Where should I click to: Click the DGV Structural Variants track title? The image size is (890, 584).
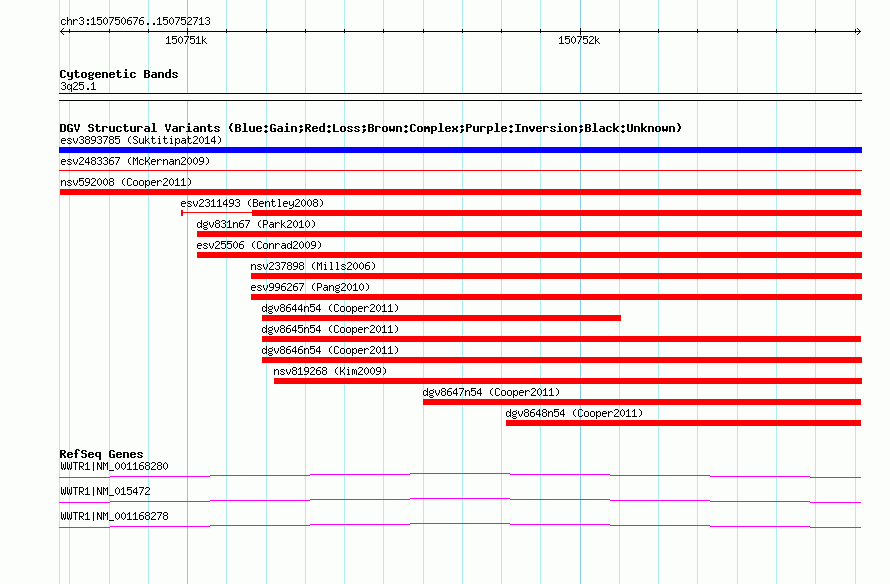pos(370,128)
